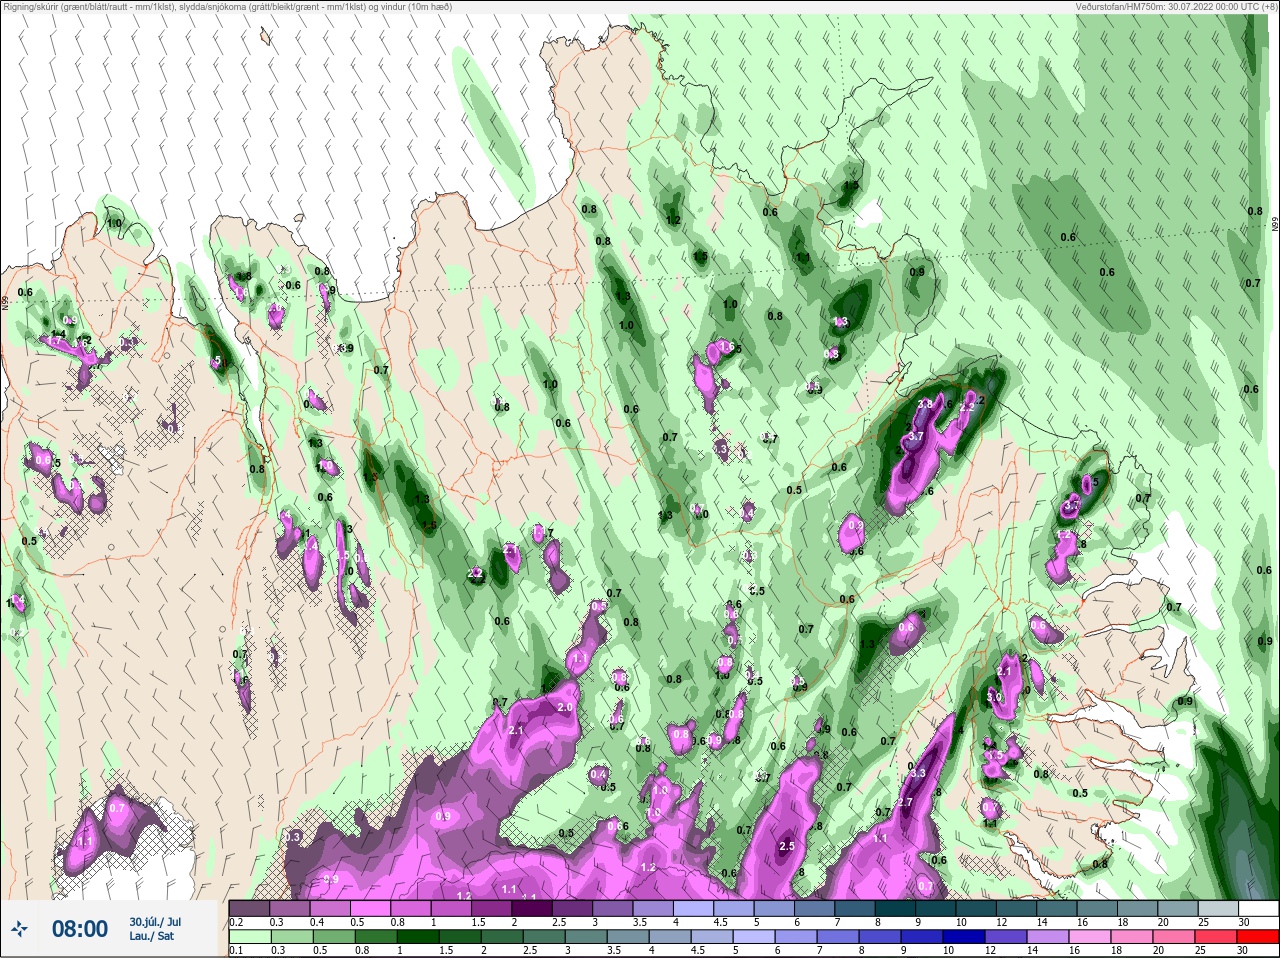Select the snow legend swatch starting at 10
Viewport: 1280px width, 958px height.
pyautogui.click(x=975, y=908)
